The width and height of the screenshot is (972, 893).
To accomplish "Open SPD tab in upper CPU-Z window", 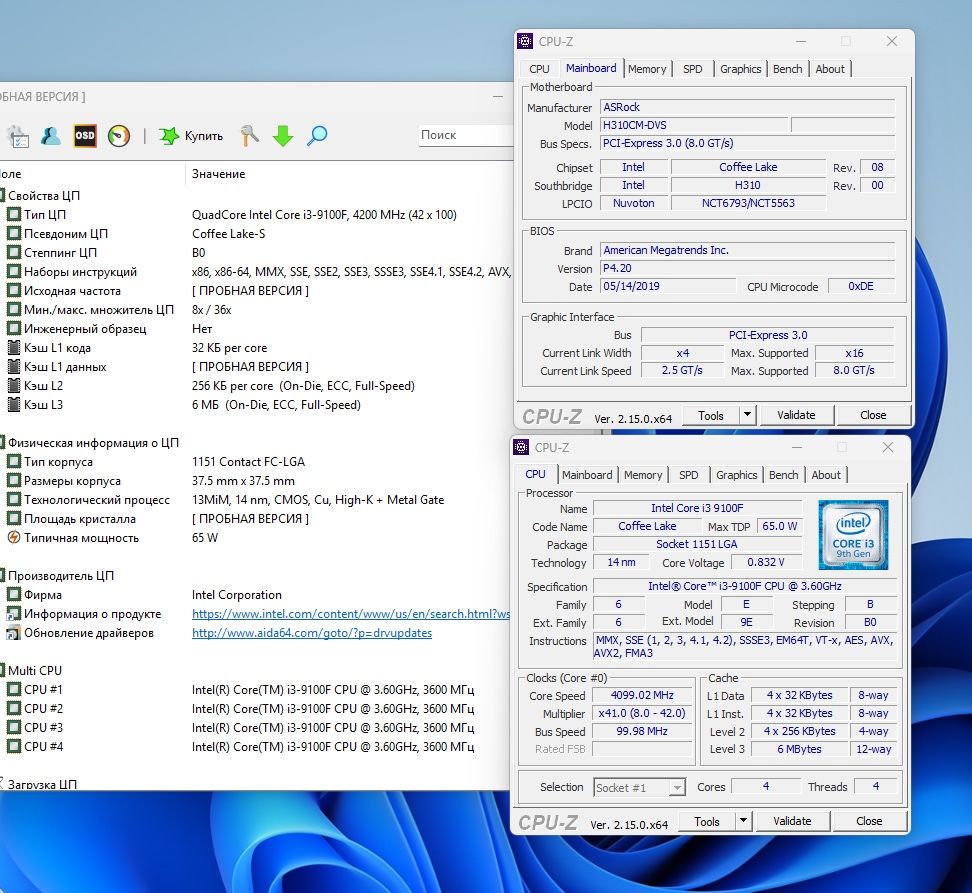I will click(692, 69).
